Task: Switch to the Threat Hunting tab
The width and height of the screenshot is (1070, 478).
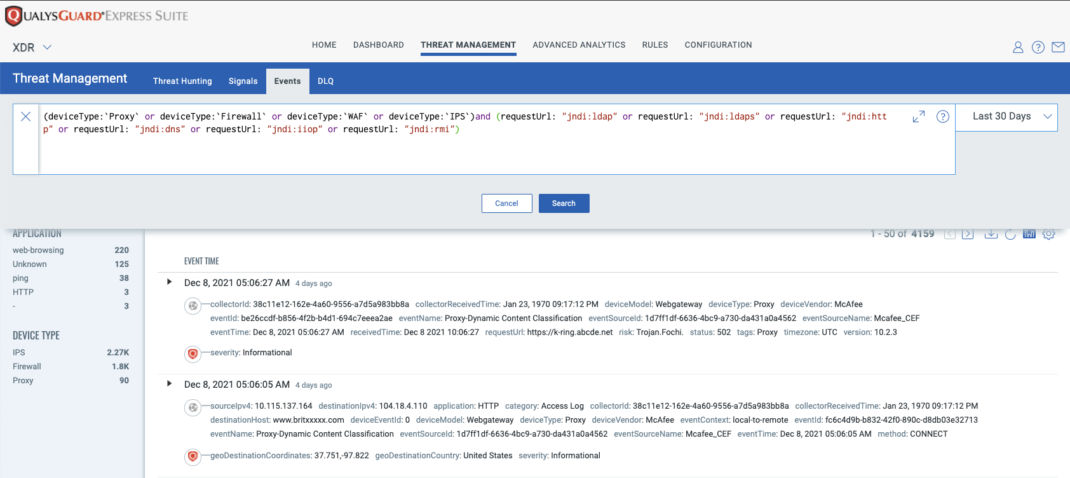Action: pos(182,81)
